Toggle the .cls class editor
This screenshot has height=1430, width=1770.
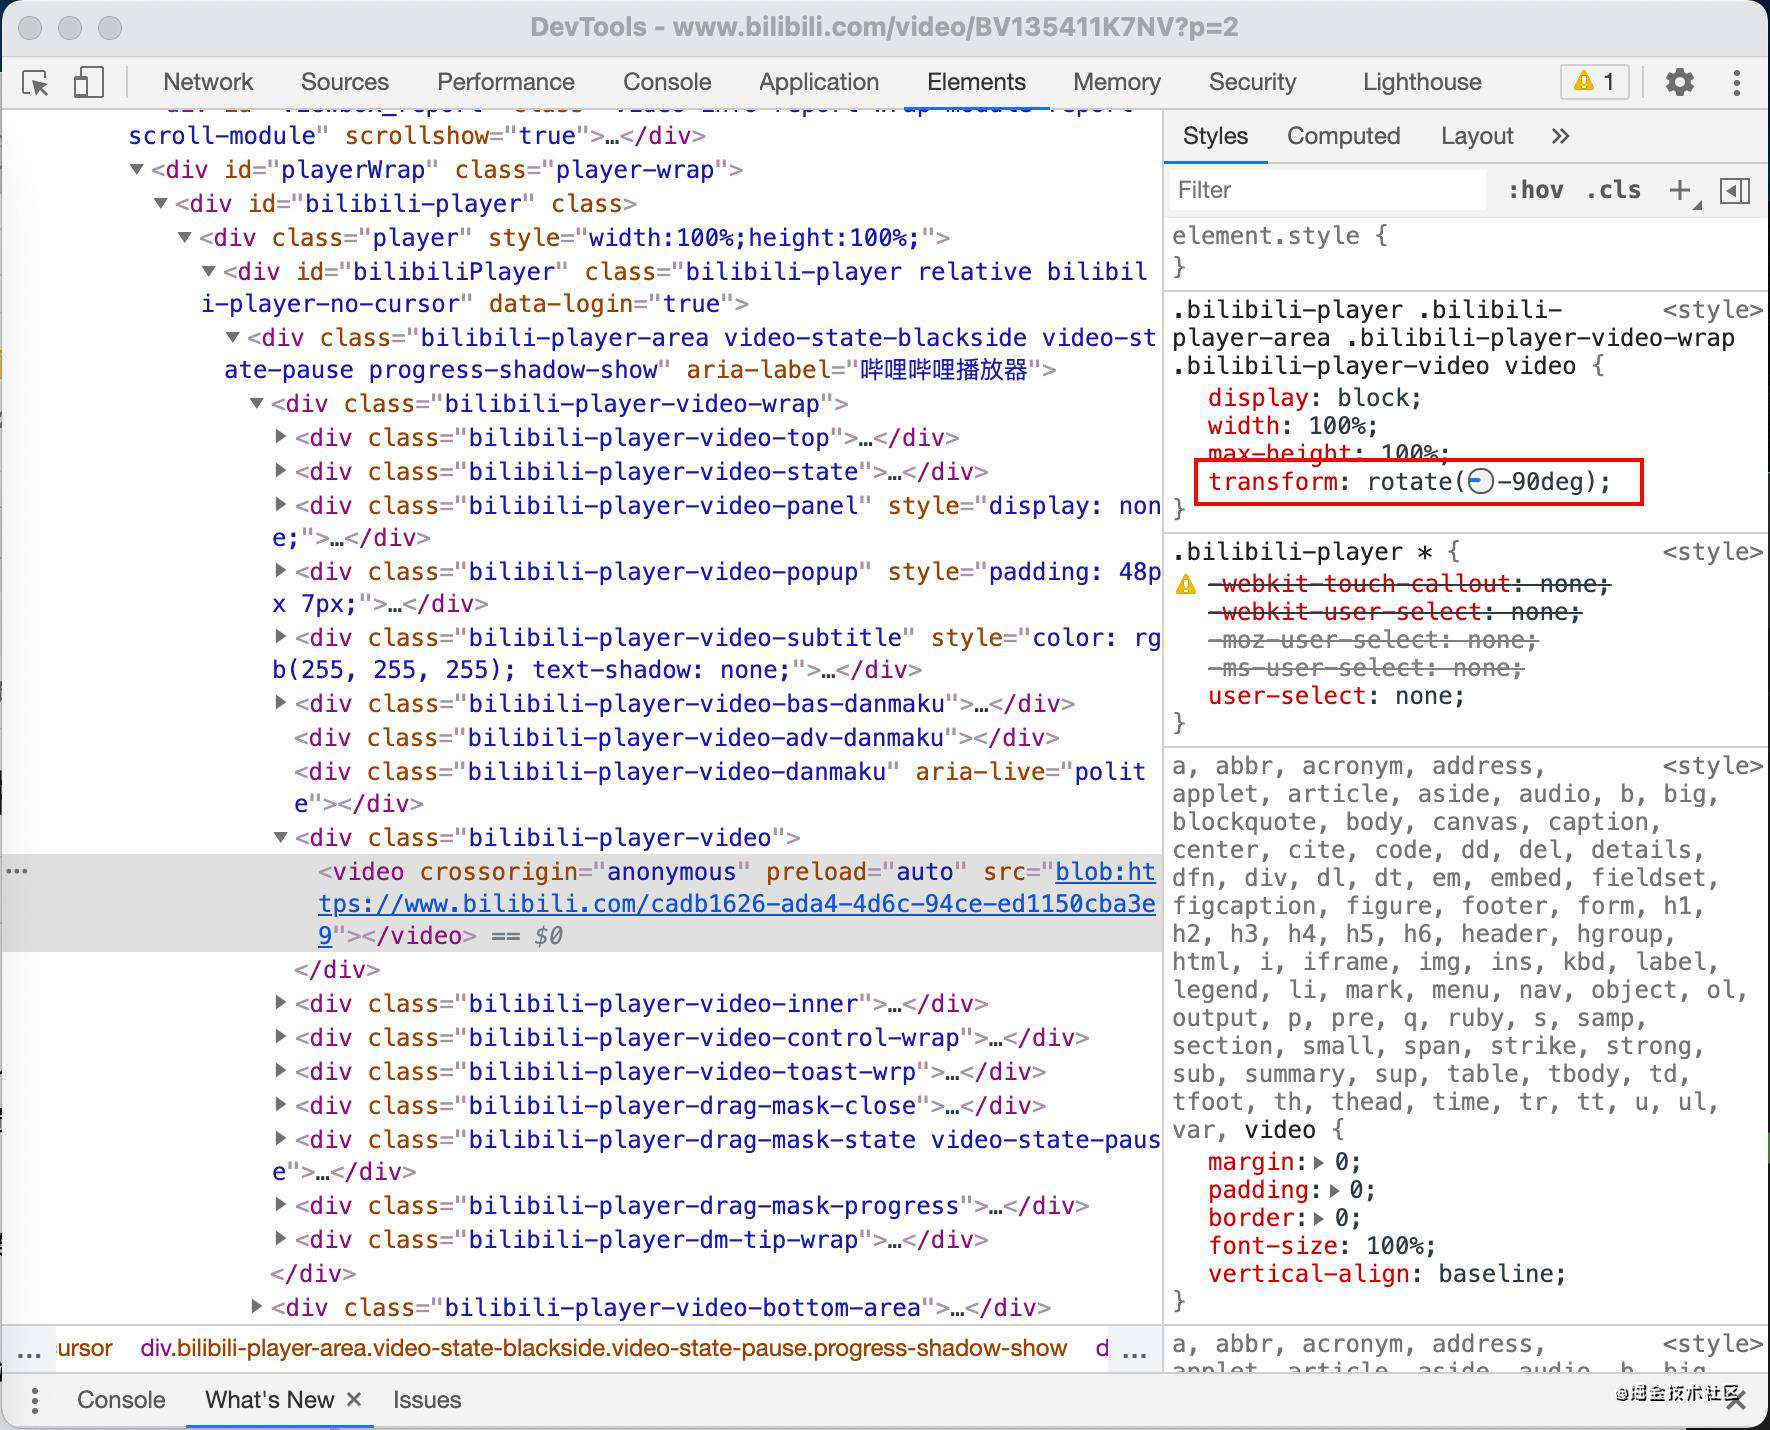coord(1613,190)
